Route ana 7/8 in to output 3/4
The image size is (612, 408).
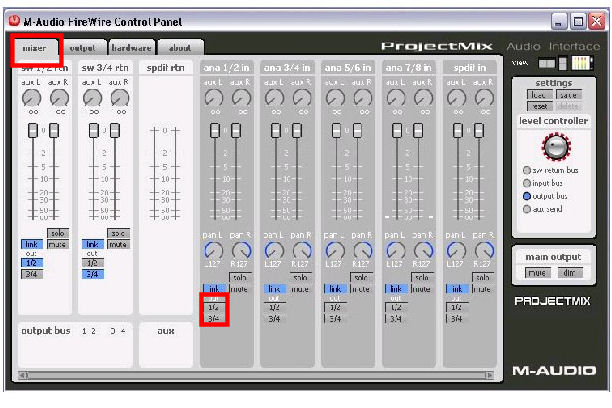395,319
